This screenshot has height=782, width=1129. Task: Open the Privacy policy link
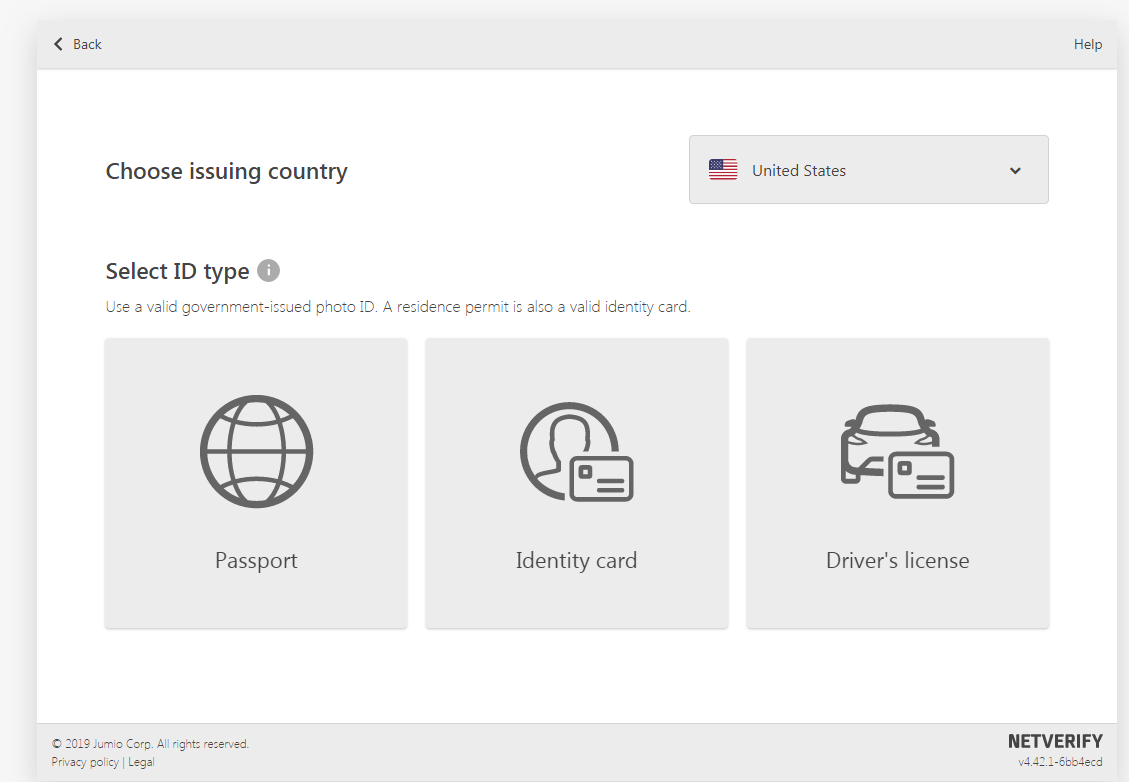[x=85, y=762]
